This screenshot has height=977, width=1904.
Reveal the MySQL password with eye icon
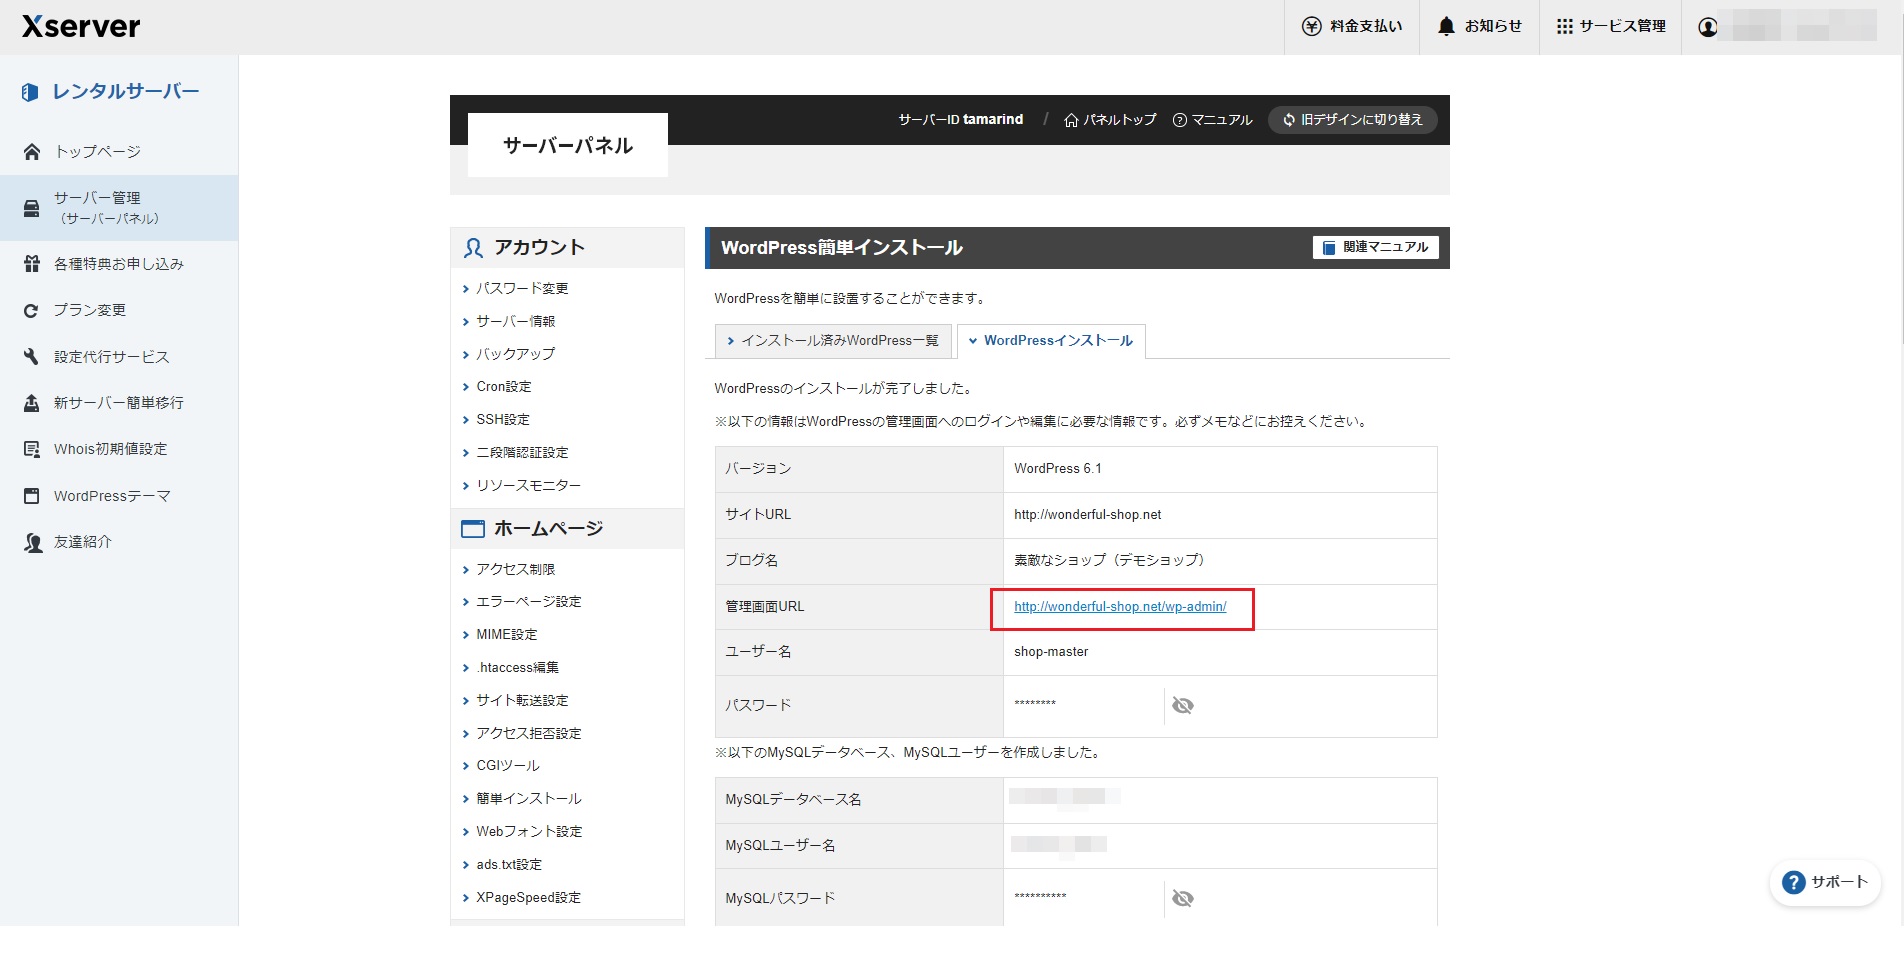(1182, 898)
